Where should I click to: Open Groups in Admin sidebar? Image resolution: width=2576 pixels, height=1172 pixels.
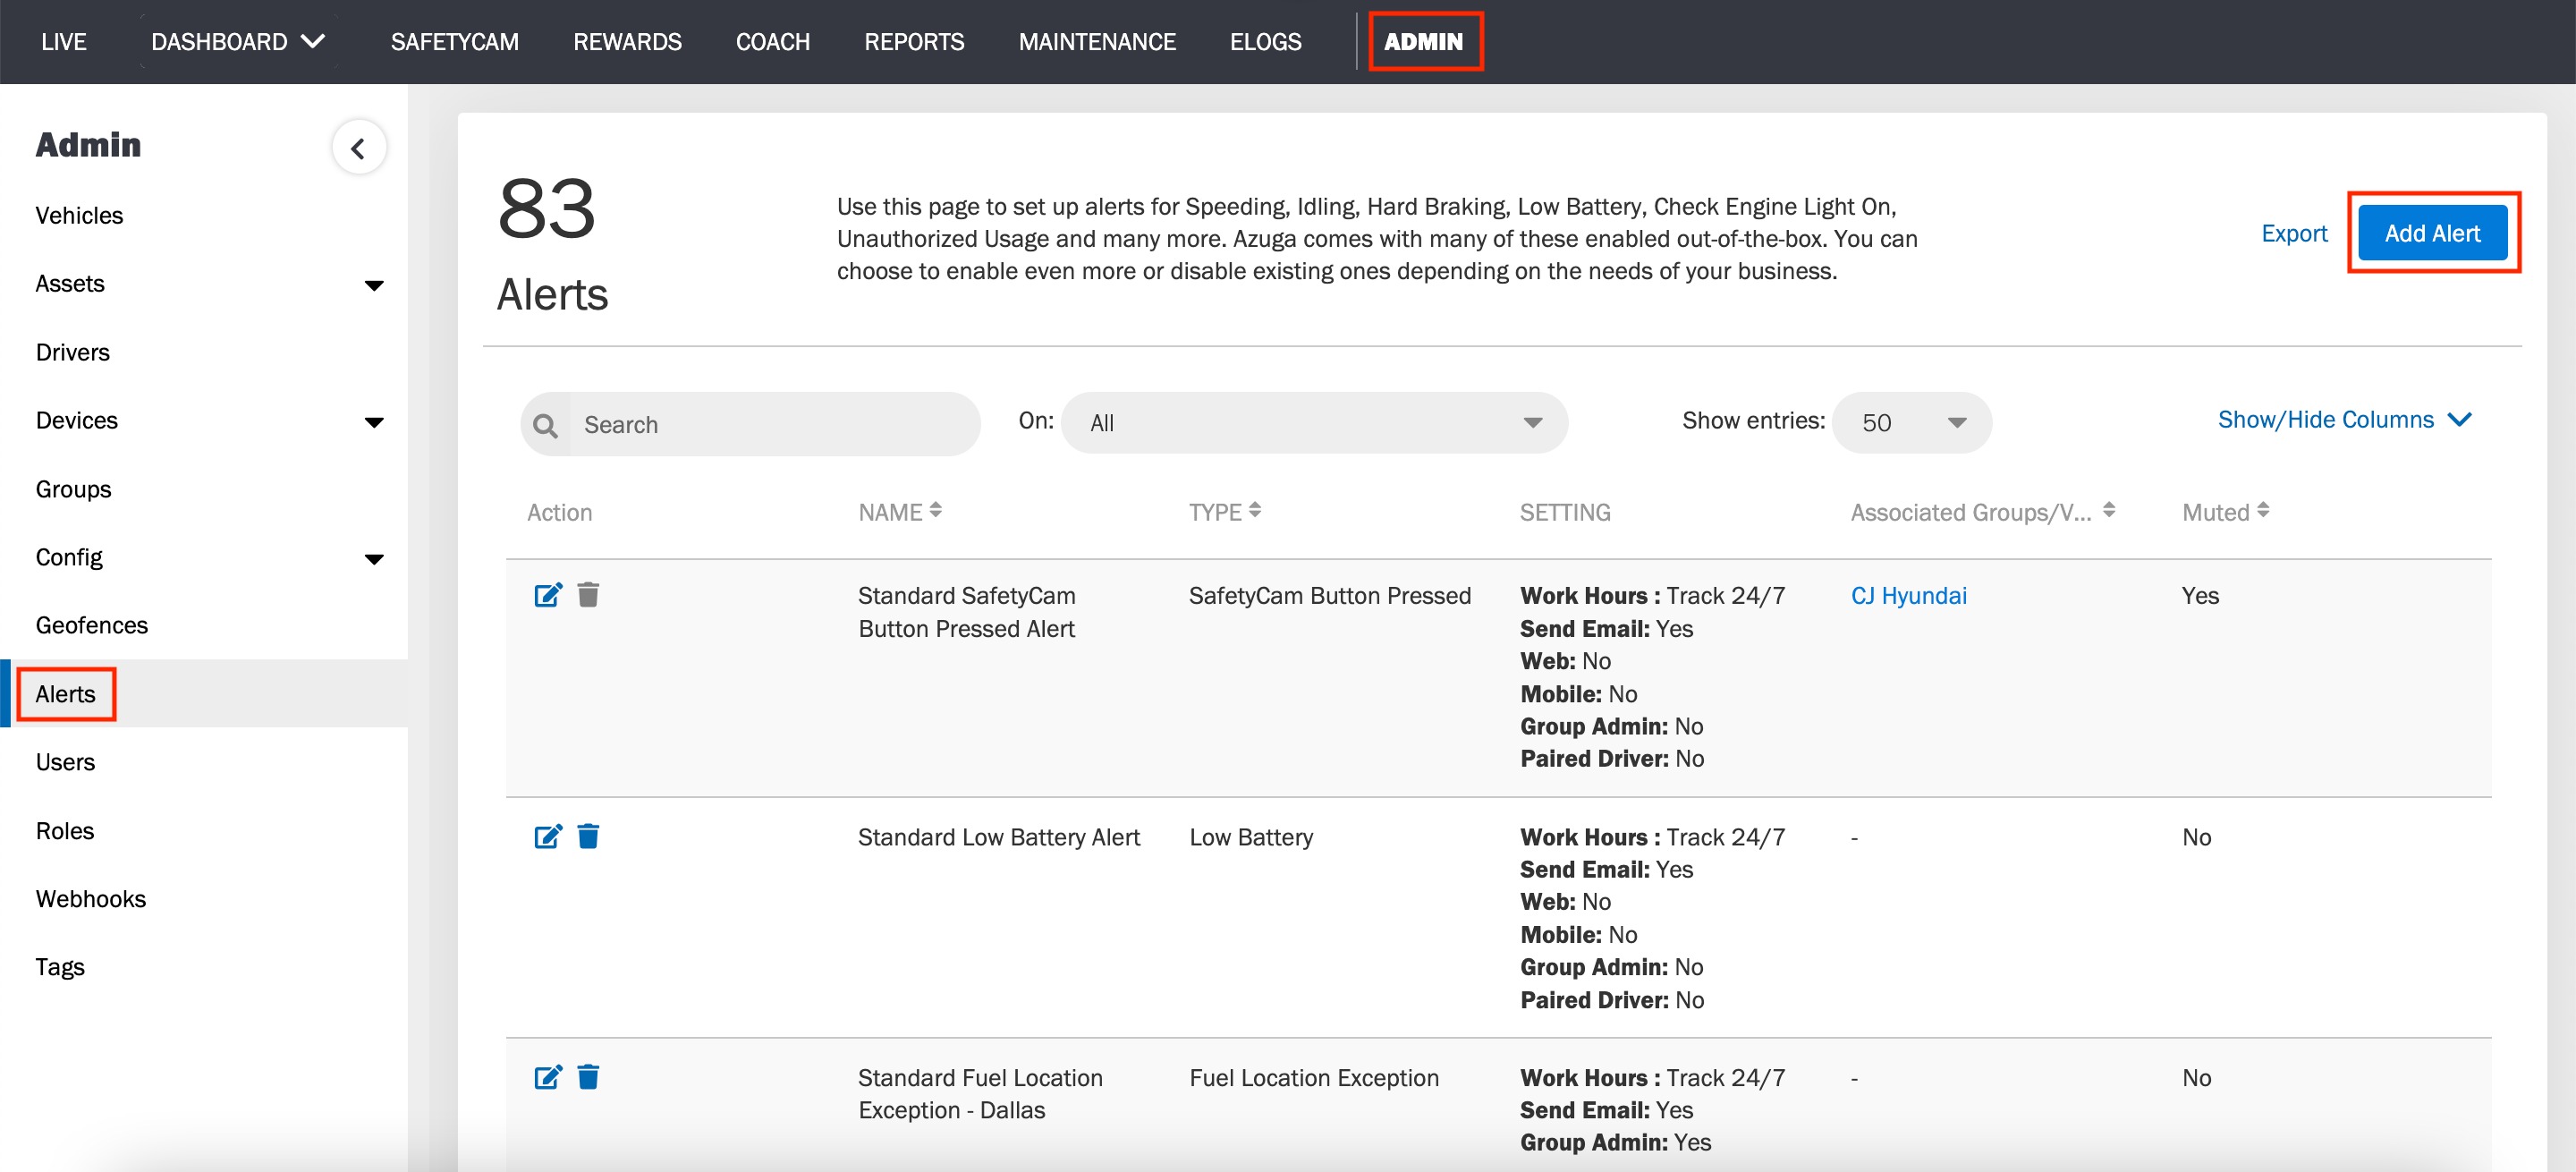tap(73, 489)
